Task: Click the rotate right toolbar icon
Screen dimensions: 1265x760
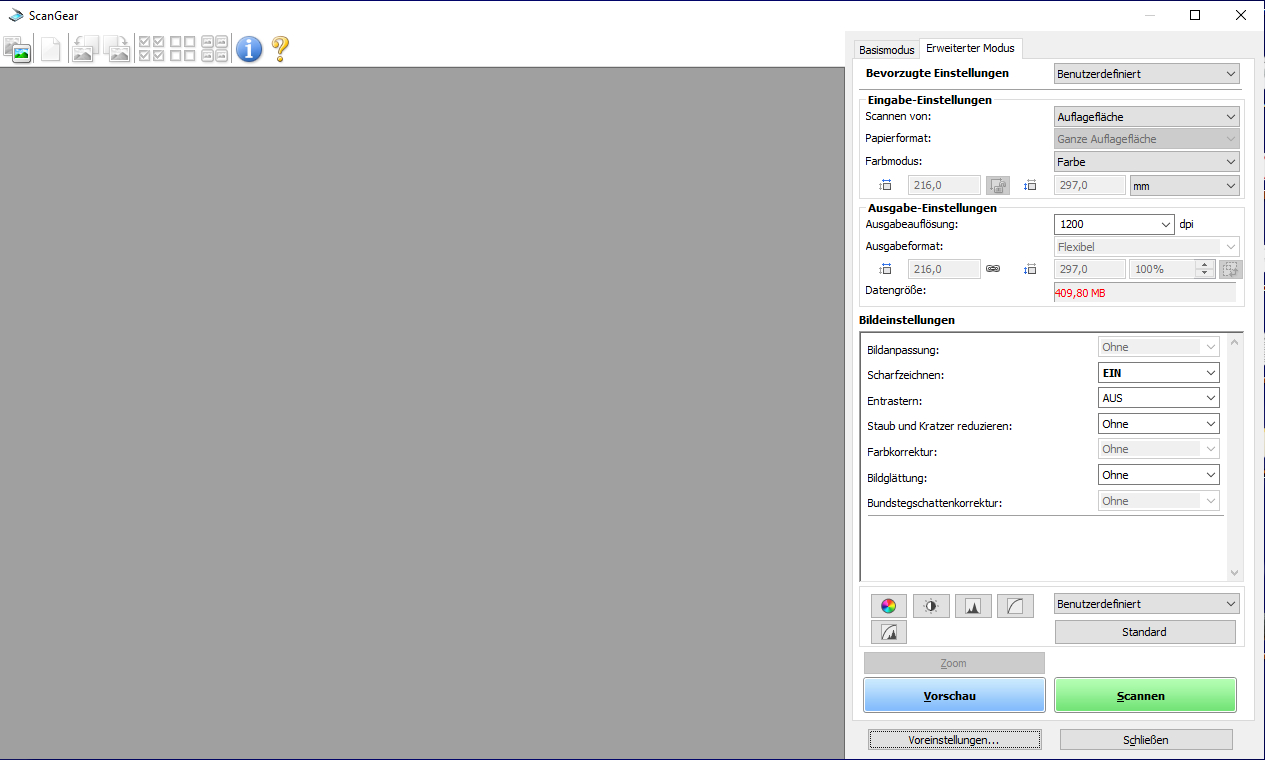Action: (117, 48)
